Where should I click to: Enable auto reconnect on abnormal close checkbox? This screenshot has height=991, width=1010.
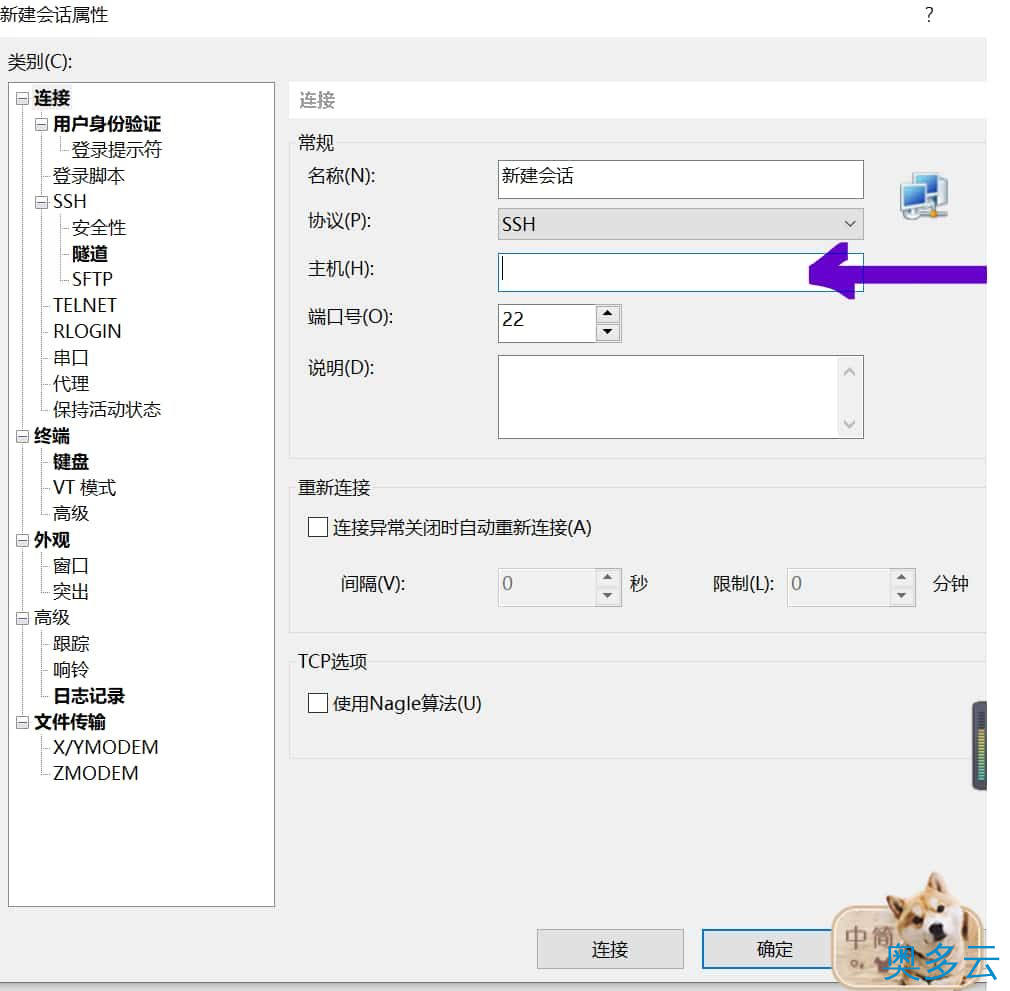point(318,527)
